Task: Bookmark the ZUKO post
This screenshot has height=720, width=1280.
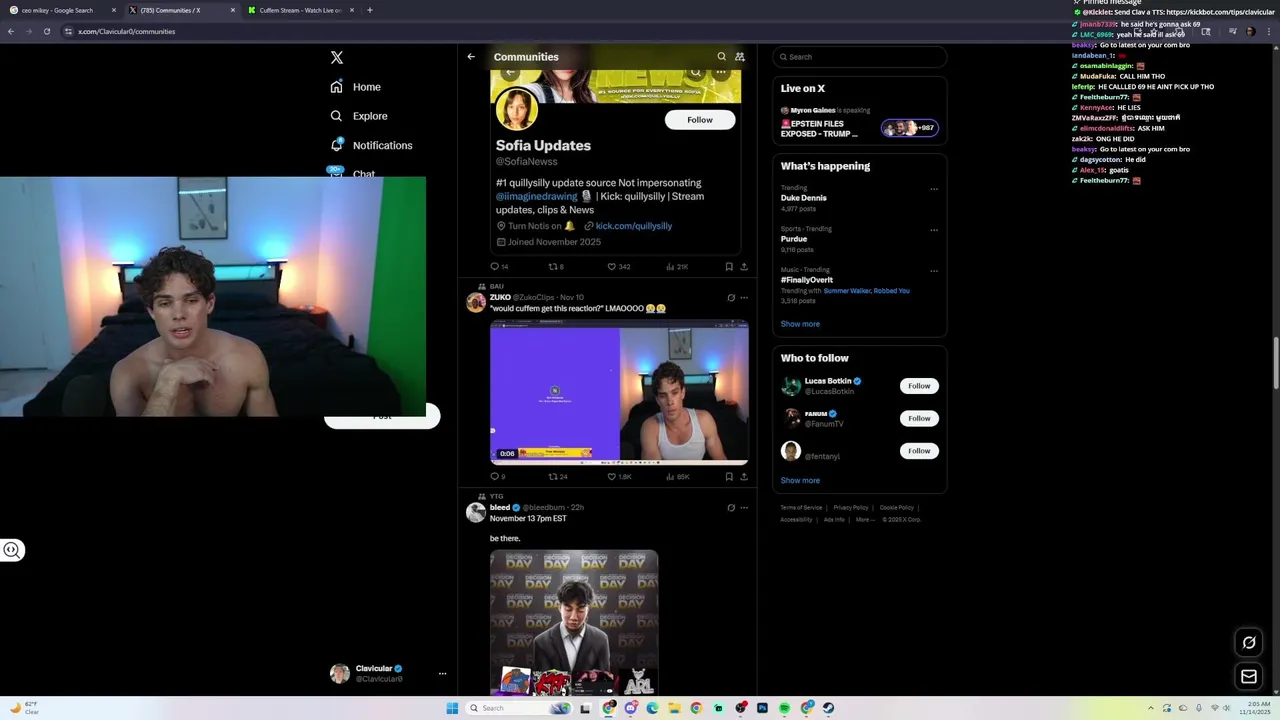Action: tap(729, 477)
